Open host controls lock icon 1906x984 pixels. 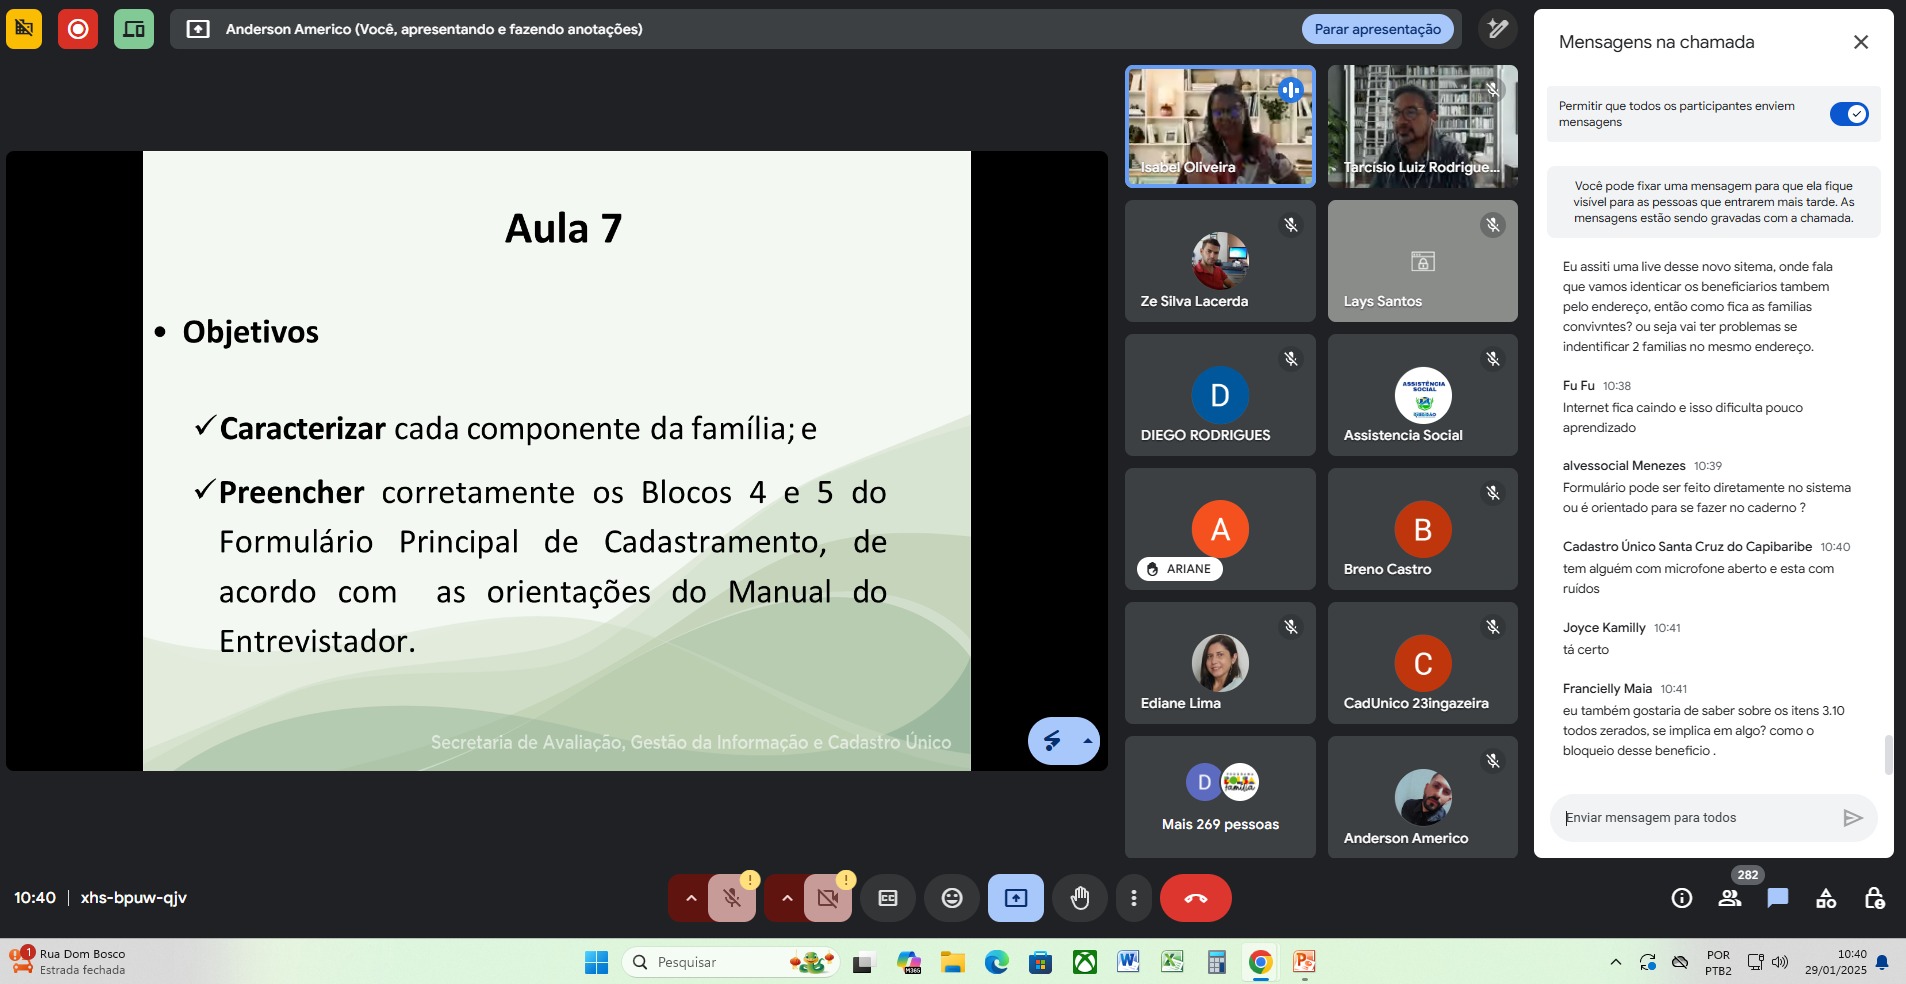[x=1874, y=898]
